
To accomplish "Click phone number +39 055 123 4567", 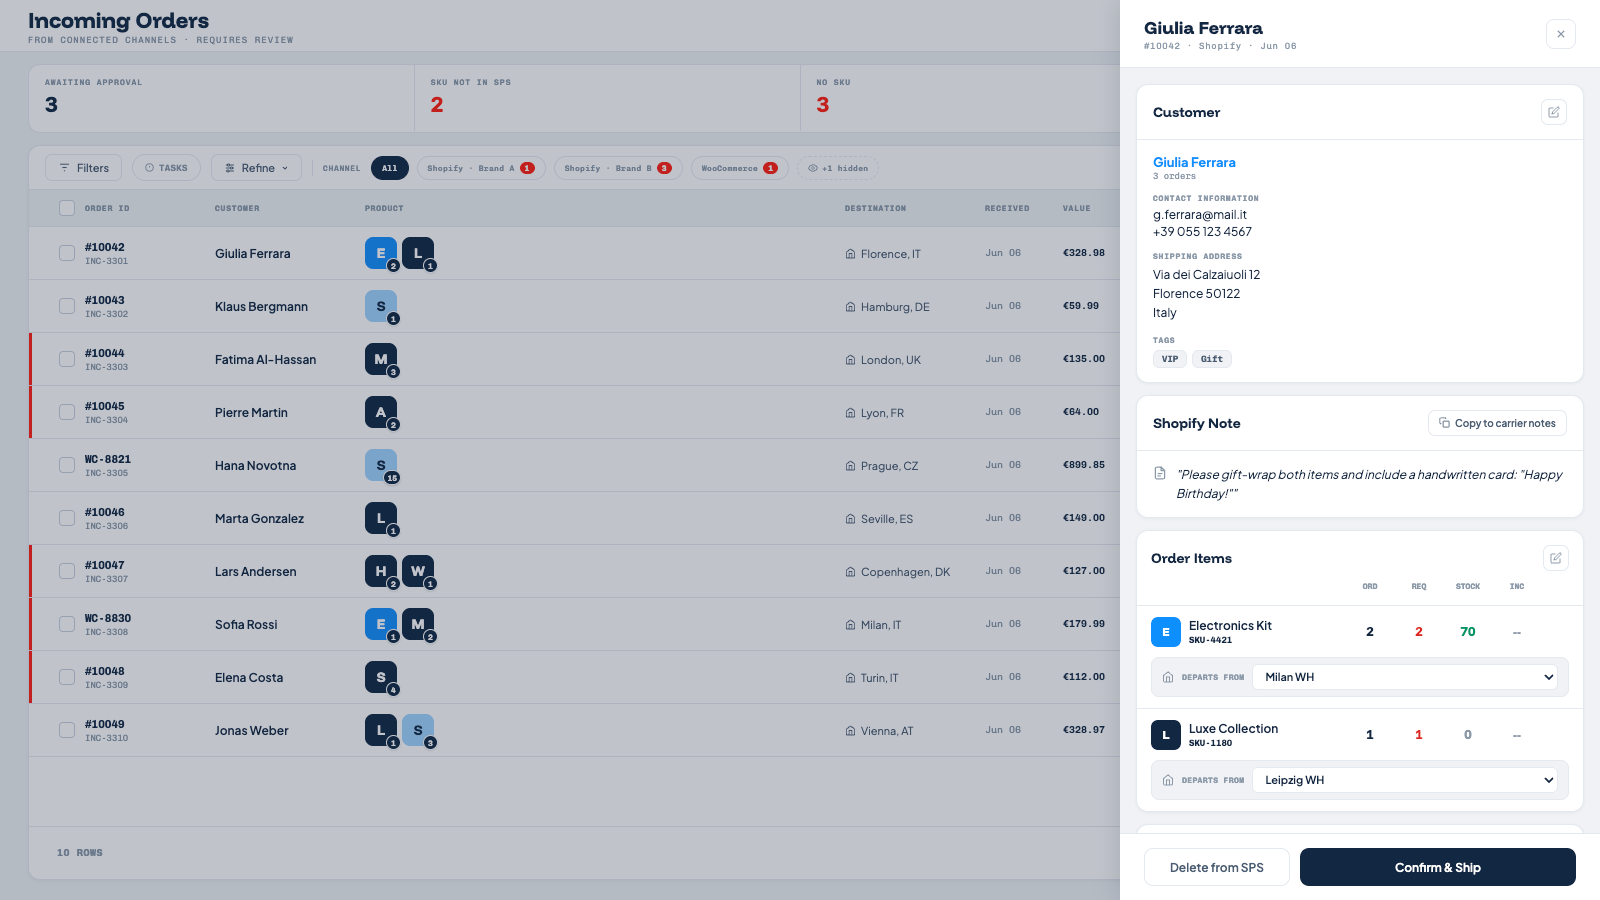I will click(1202, 232).
